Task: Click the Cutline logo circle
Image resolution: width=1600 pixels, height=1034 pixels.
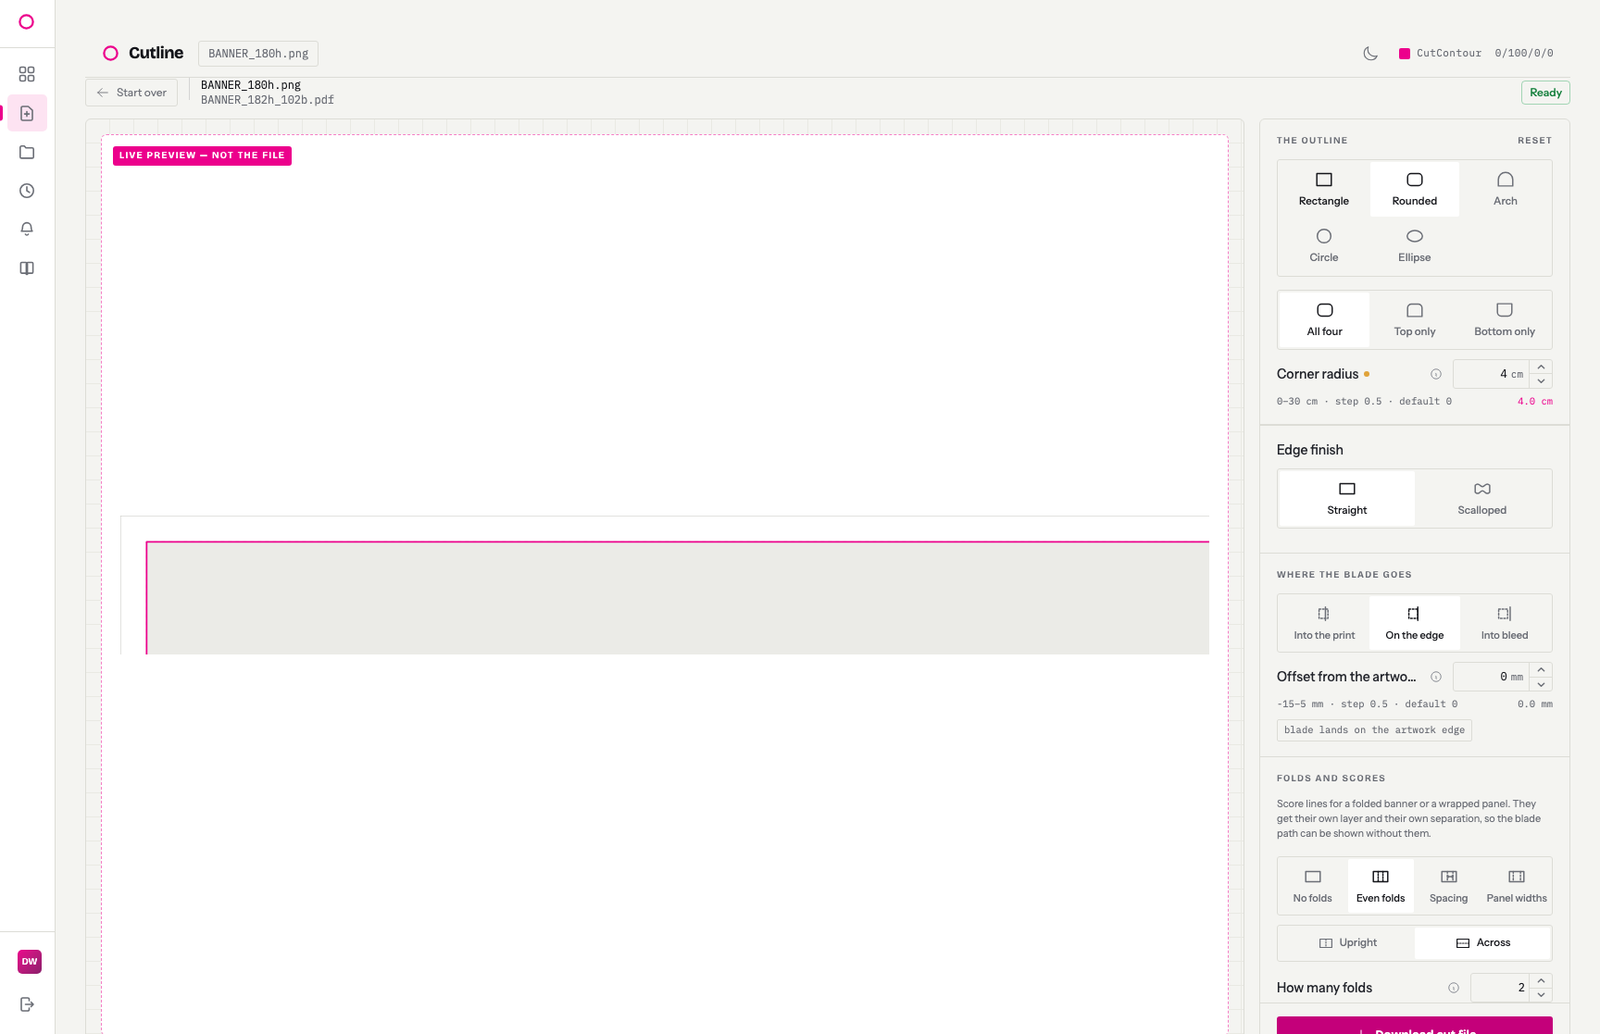Action: click(111, 53)
